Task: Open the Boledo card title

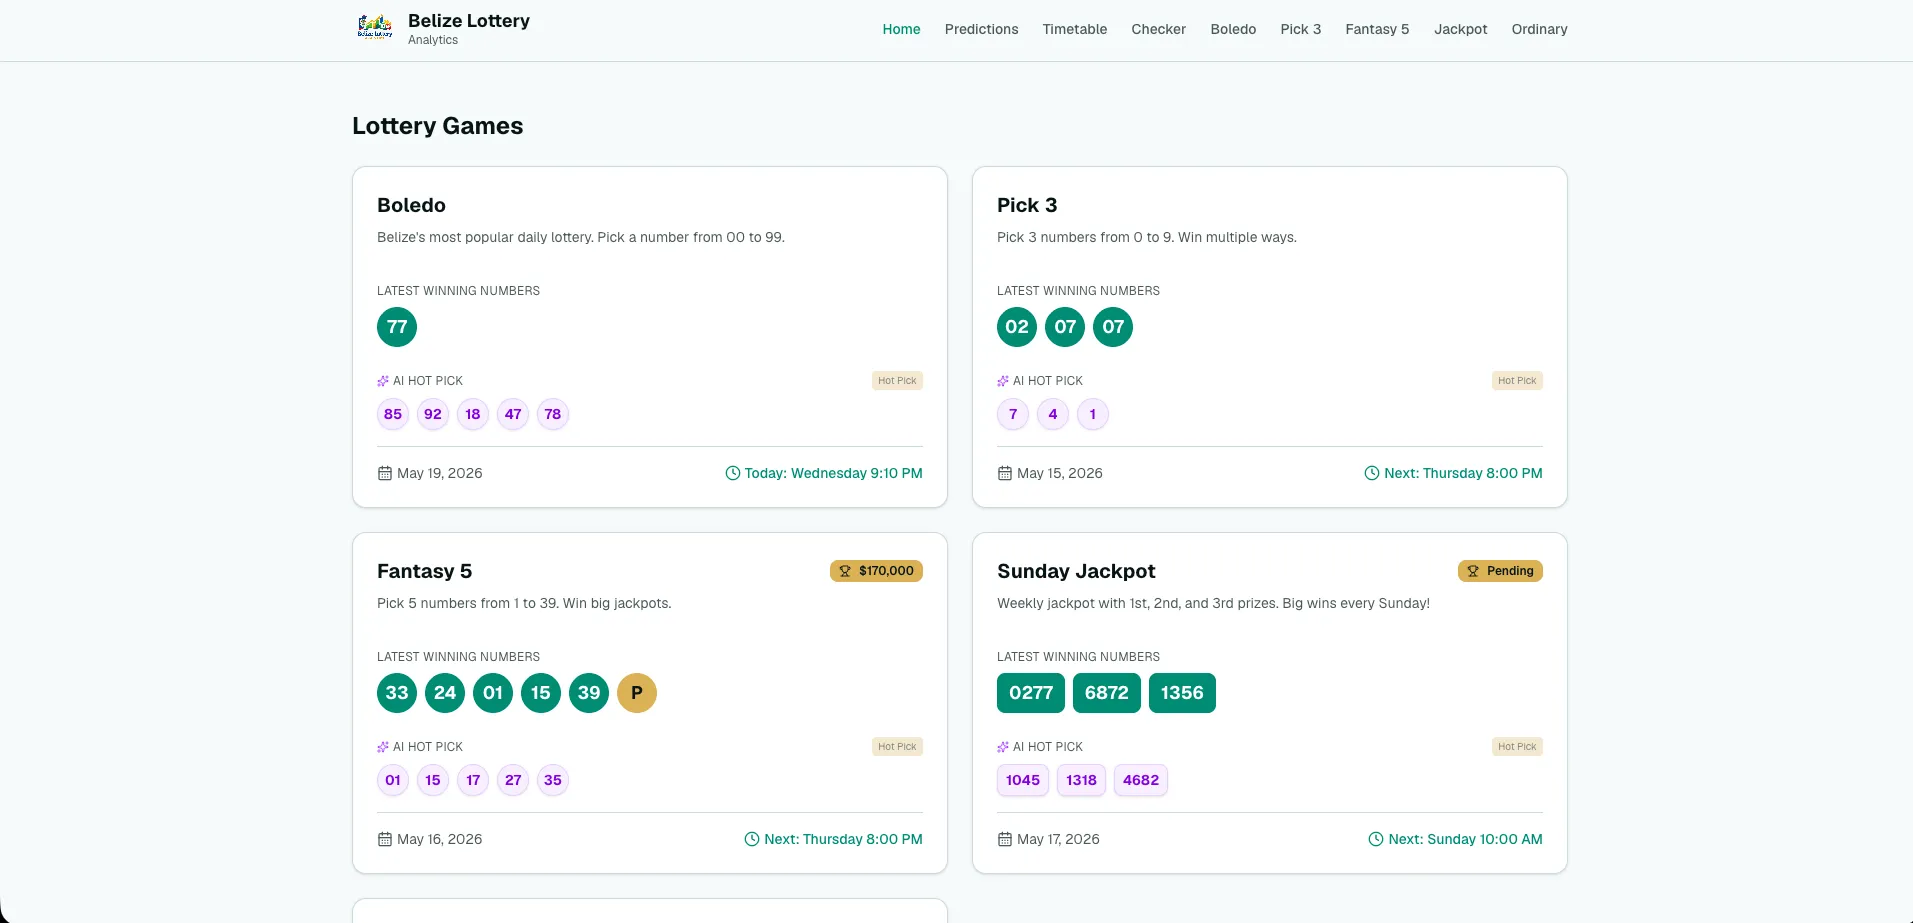Action: pos(411,205)
